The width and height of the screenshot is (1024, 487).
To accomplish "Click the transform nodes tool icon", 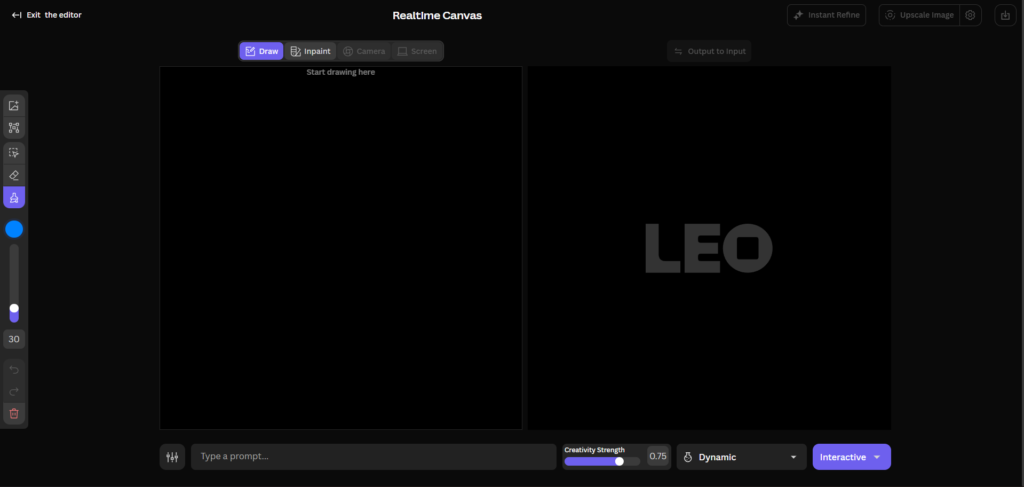I will pos(14,128).
